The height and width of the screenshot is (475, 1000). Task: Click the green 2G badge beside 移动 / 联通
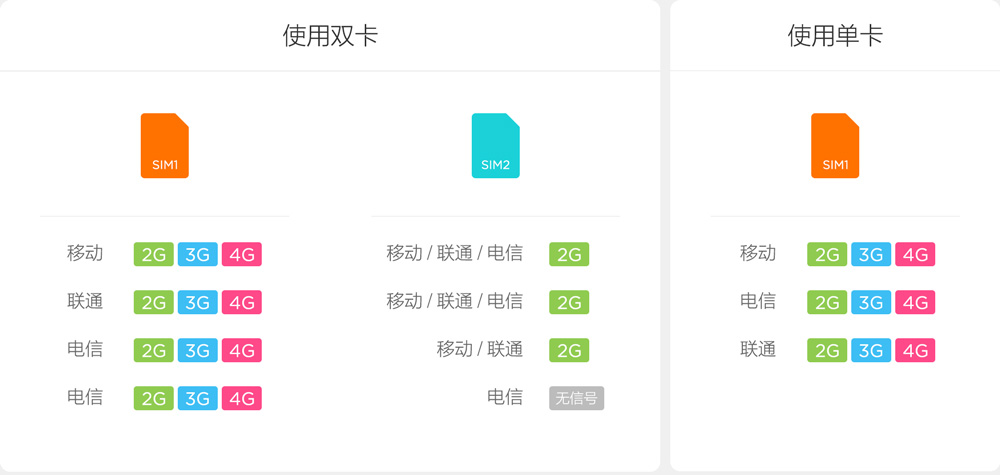tap(569, 350)
